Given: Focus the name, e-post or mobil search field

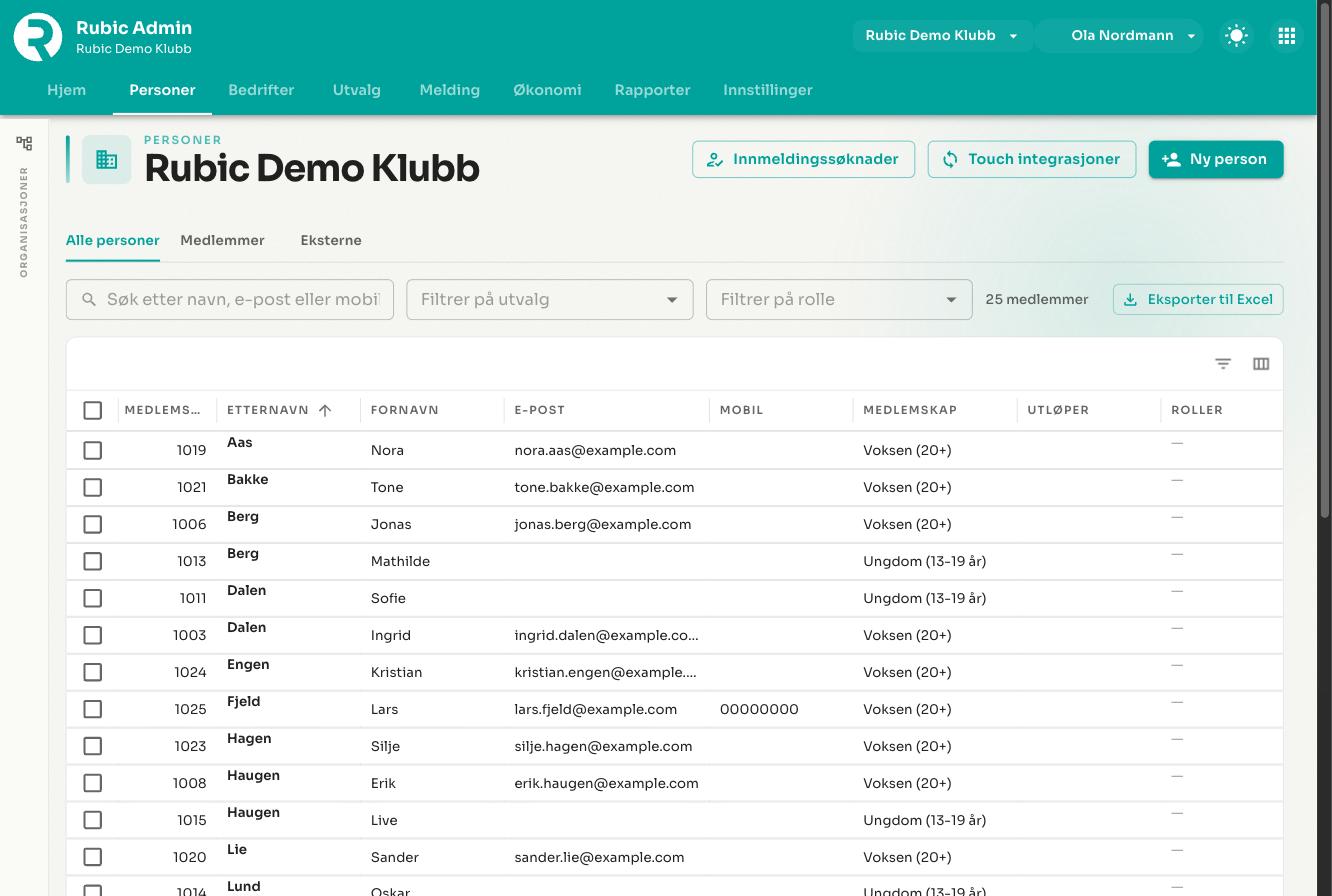Looking at the screenshot, I should coord(230,299).
